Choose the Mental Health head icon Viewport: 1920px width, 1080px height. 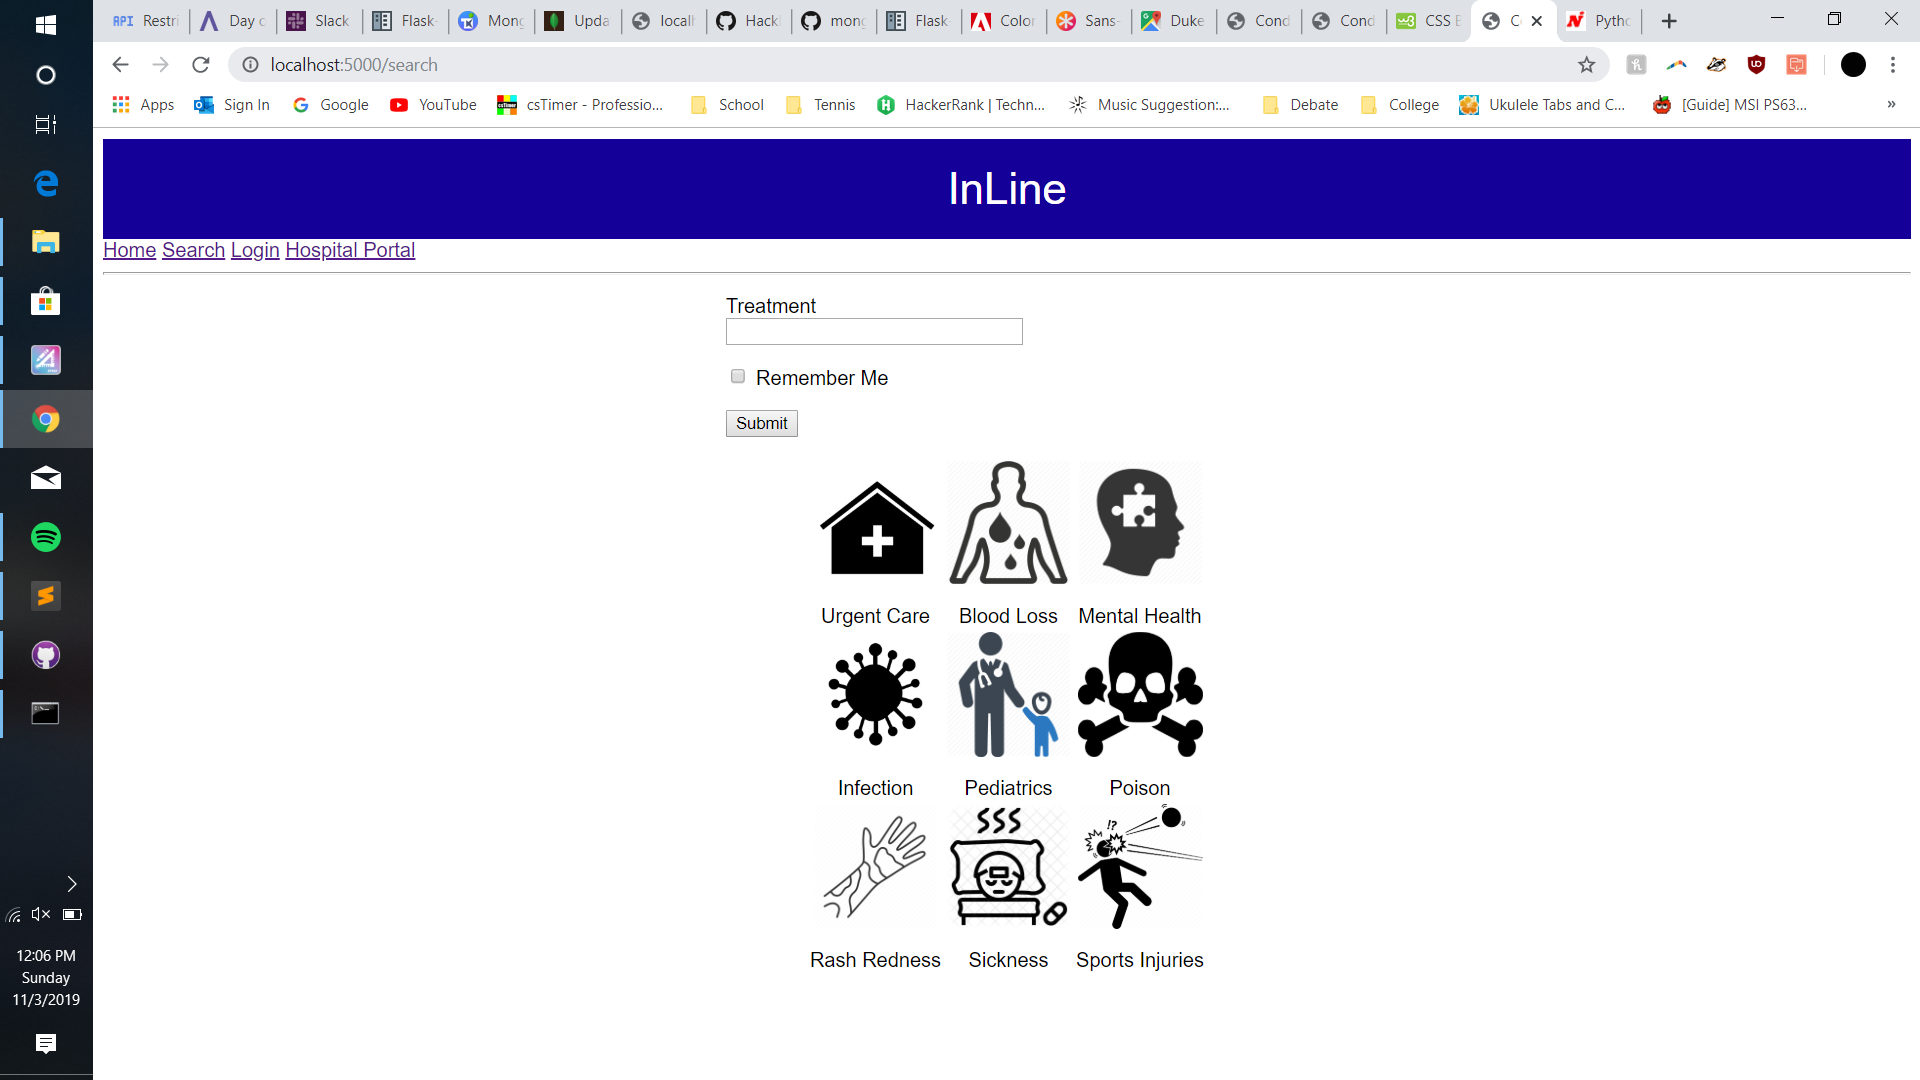1140,523
